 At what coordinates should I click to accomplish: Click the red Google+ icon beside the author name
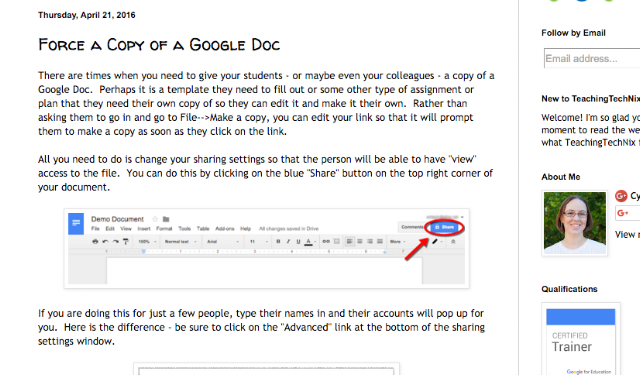(621, 196)
